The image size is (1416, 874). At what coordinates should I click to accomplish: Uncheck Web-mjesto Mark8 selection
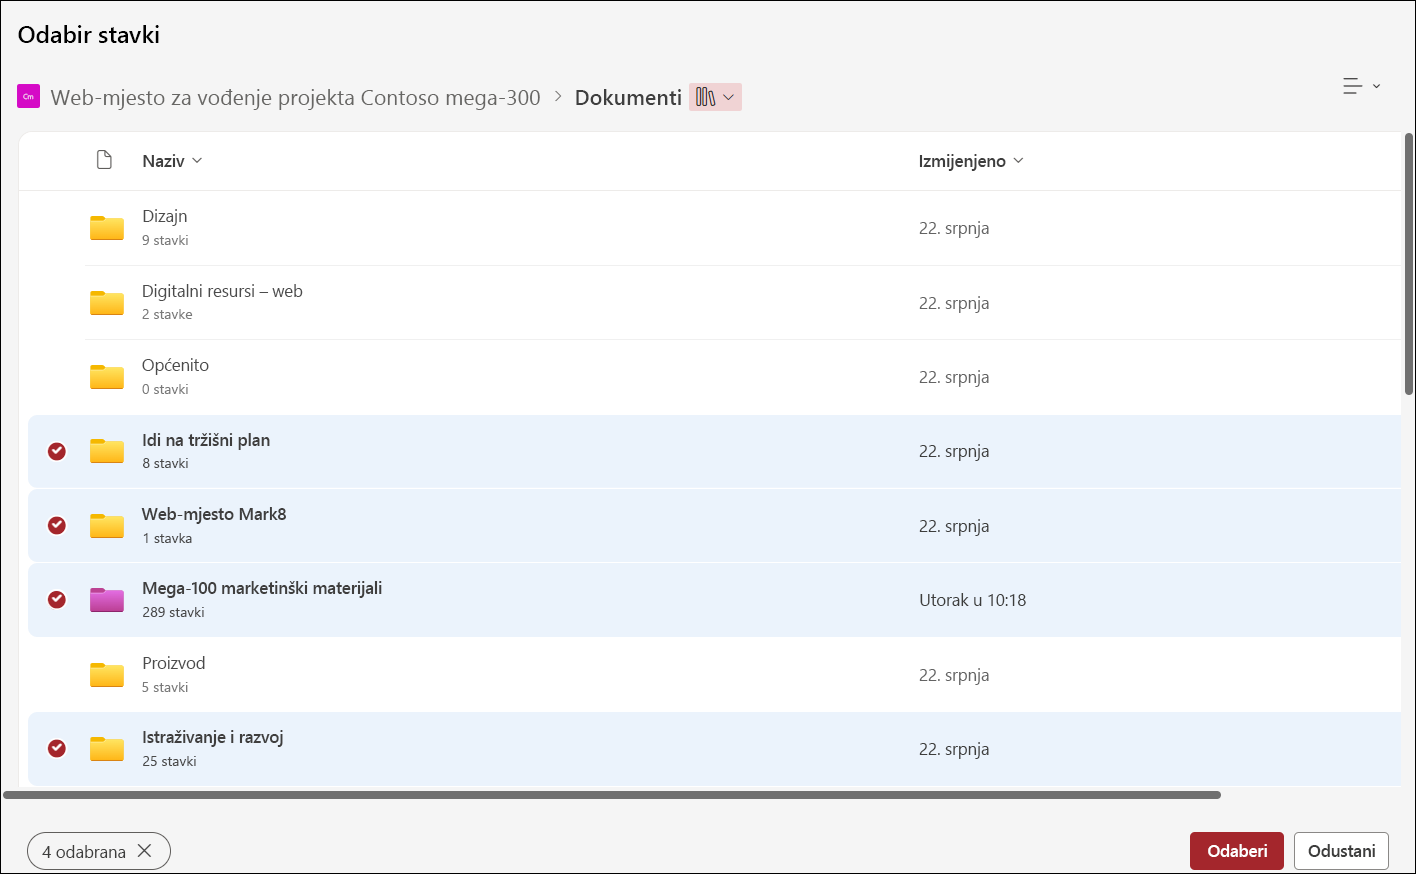click(57, 526)
